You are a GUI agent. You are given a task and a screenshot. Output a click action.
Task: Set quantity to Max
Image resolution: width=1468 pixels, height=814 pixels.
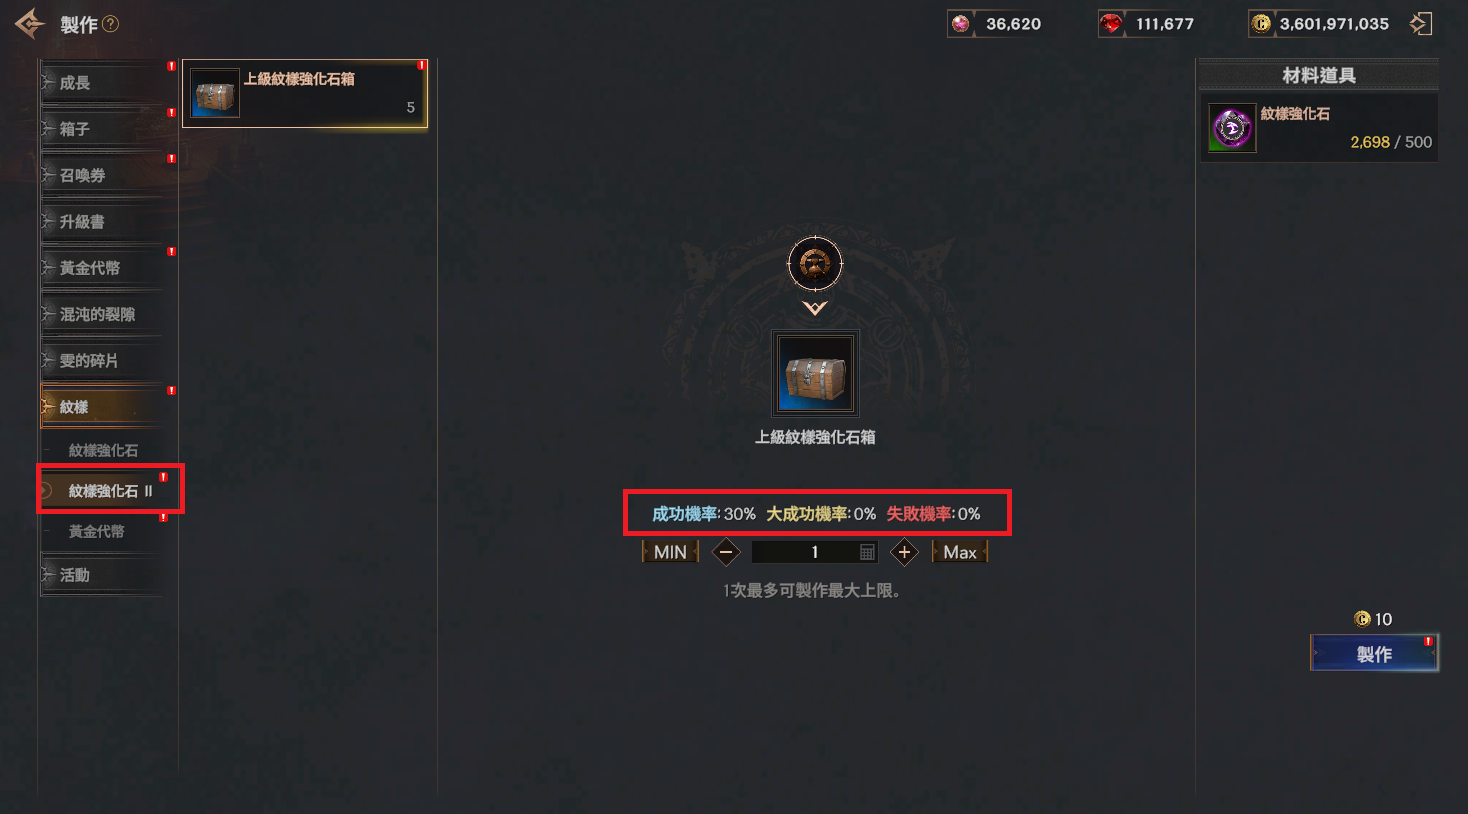coord(960,552)
